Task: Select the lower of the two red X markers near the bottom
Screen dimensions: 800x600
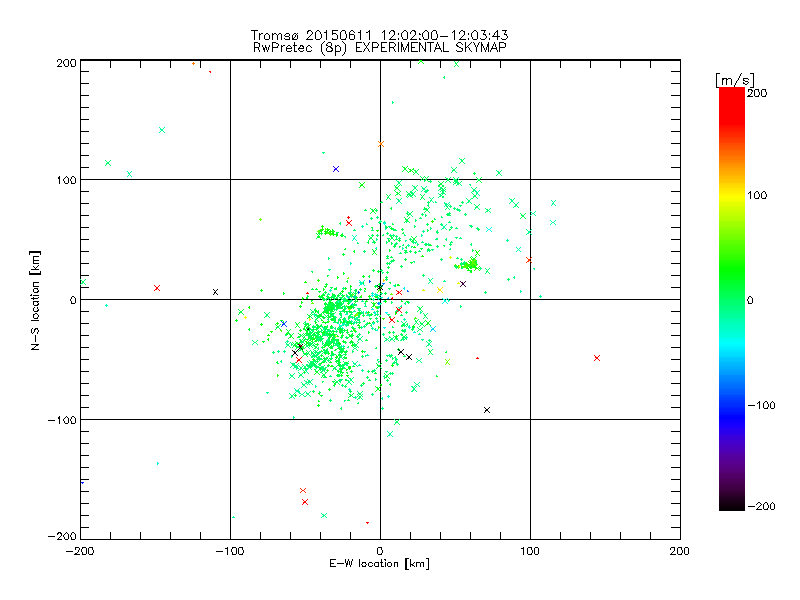Action: [x=305, y=503]
